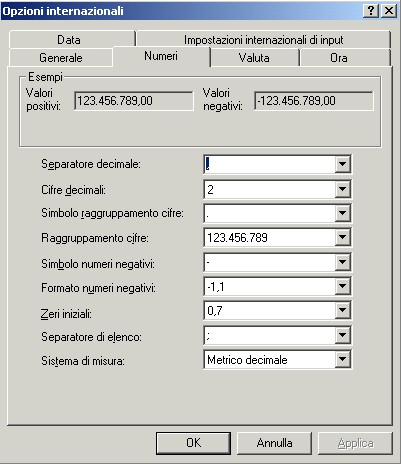Switch to the Generale tab
Image resolution: width=401 pixels, height=464 pixels.
tap(61, 58)
